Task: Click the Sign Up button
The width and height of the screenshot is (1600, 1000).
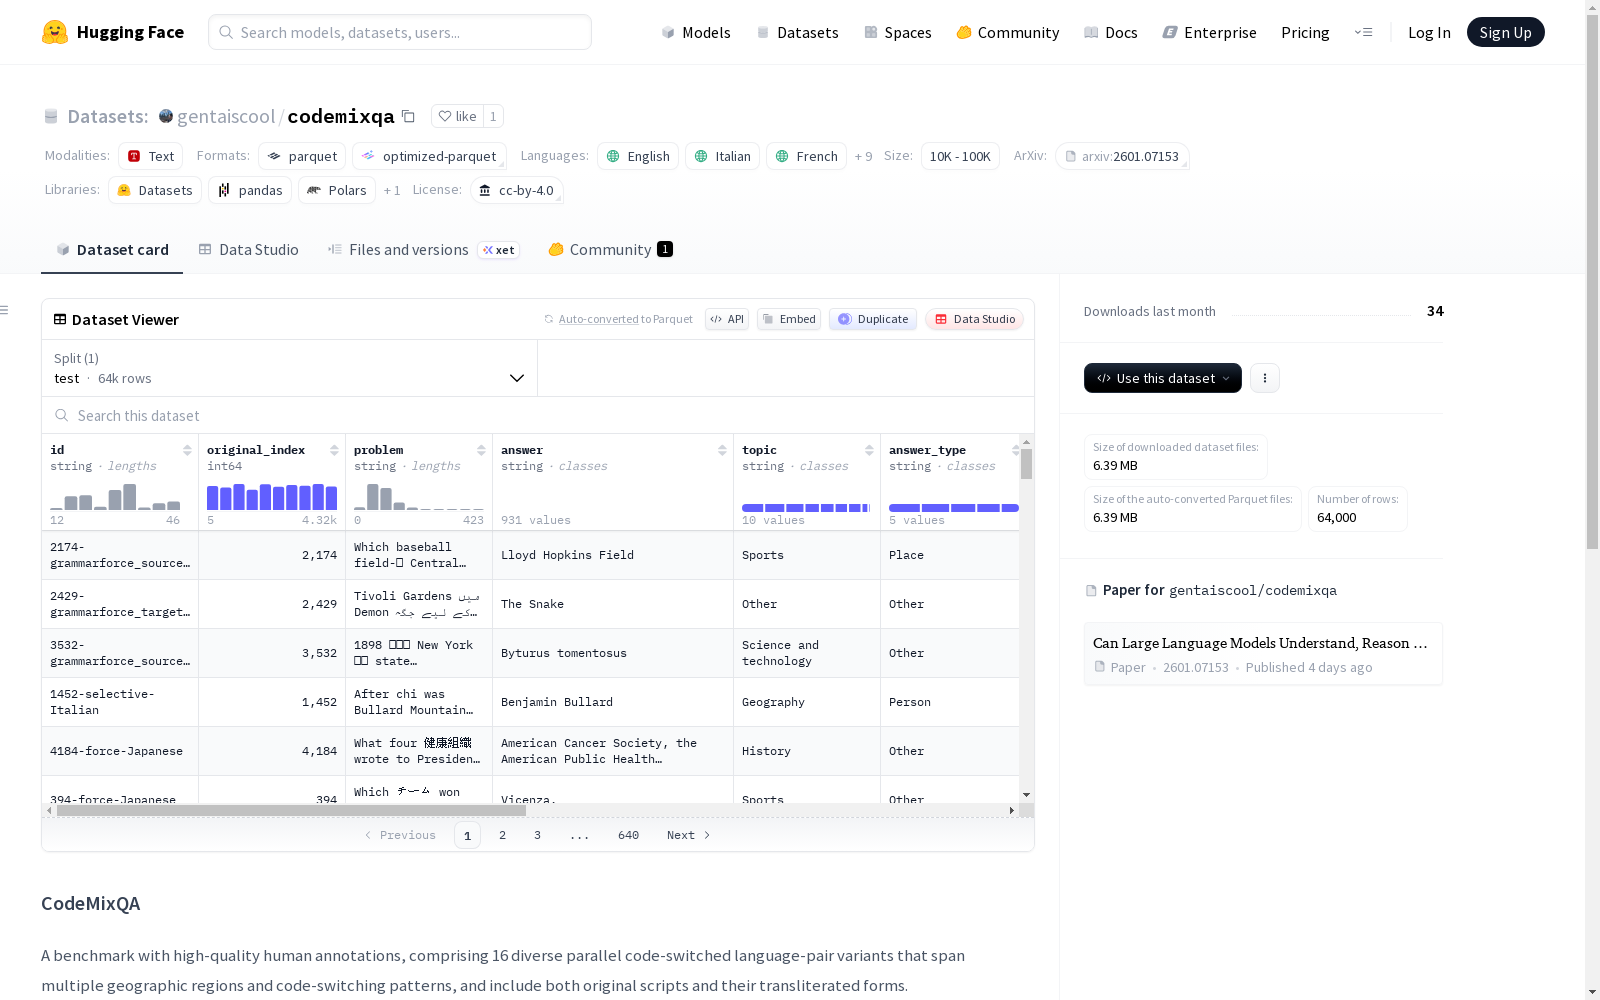Action: 1505,32
